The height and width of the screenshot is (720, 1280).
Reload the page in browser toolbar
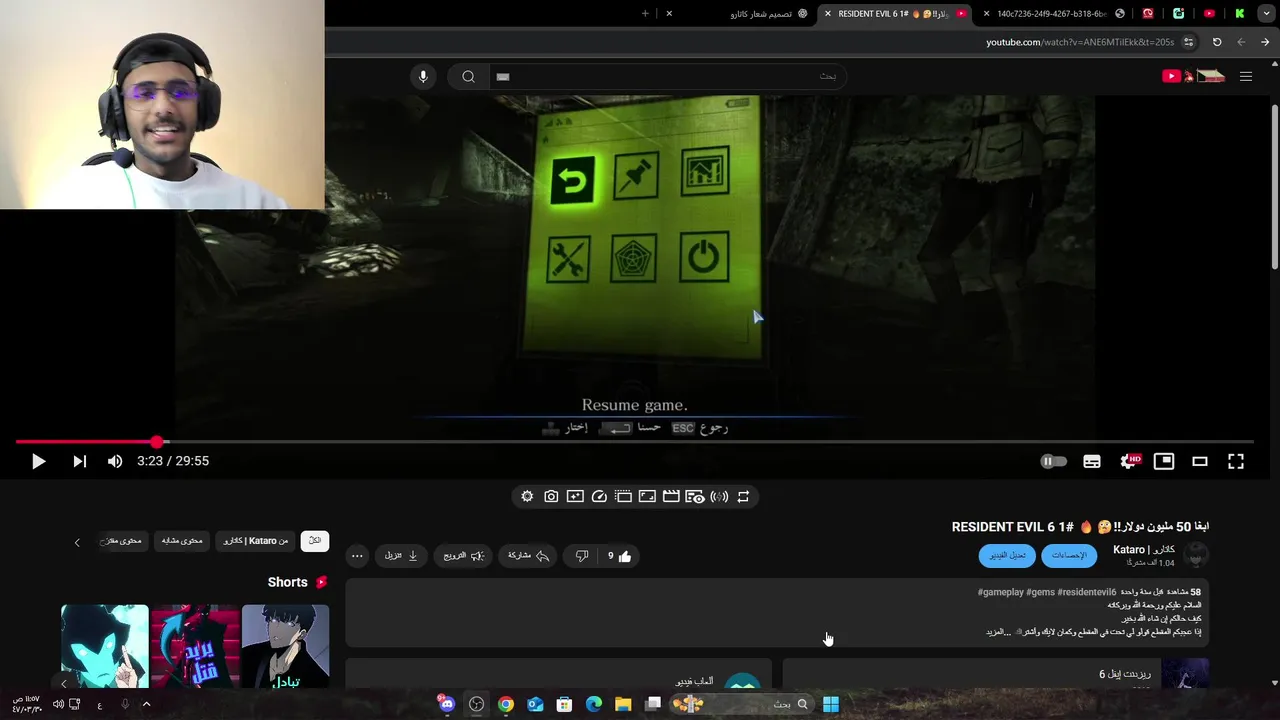(x=1217, y=42)
